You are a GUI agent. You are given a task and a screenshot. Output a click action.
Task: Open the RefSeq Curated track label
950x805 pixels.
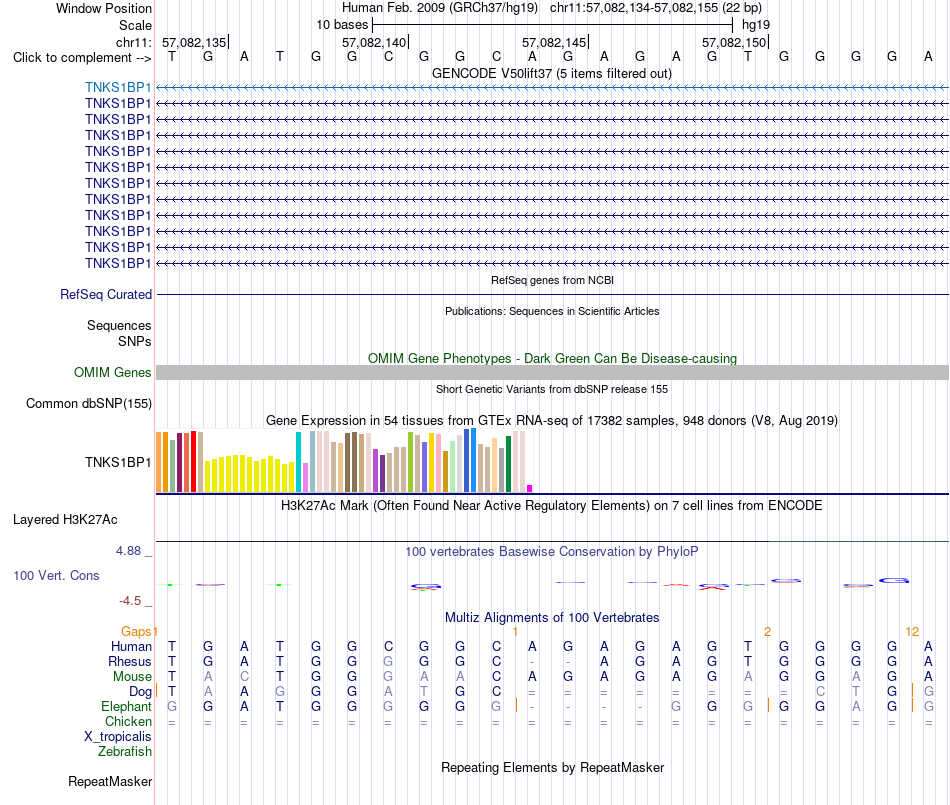[105, 294]
